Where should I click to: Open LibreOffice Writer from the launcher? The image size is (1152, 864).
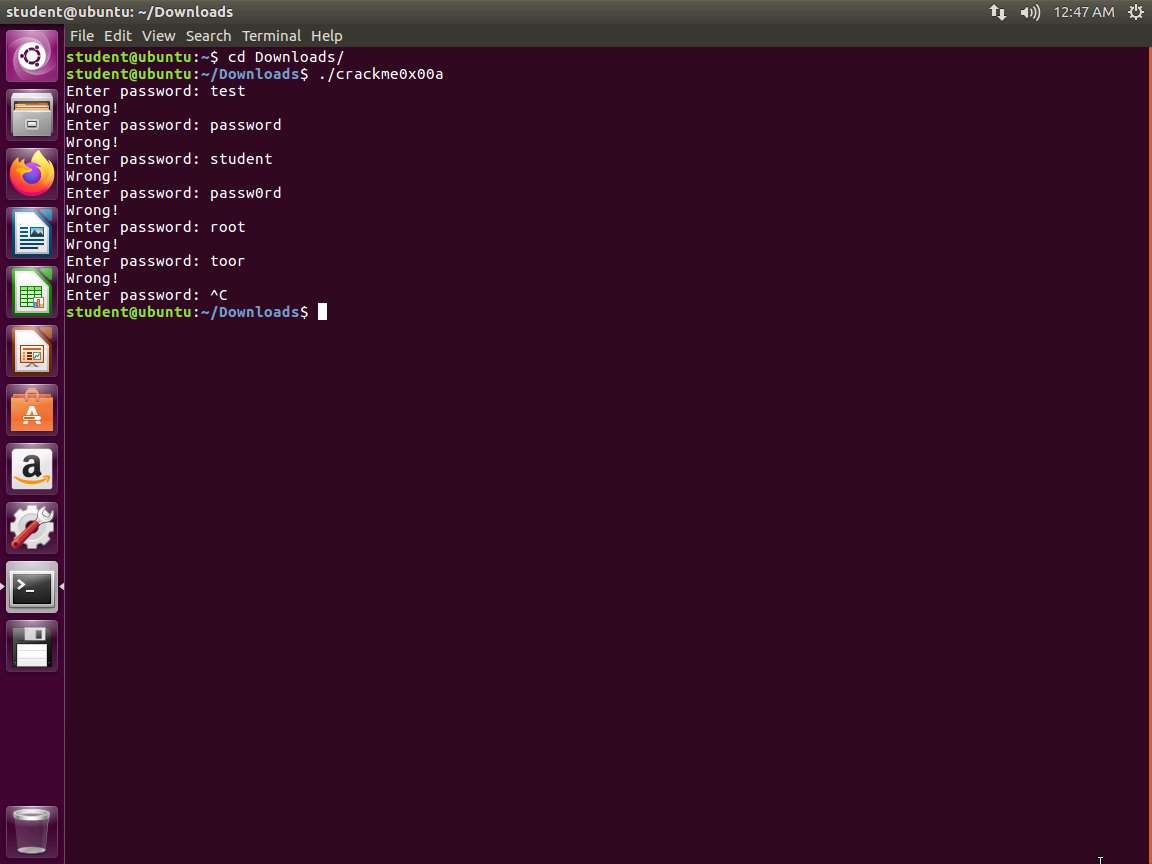tap(32, 233)
